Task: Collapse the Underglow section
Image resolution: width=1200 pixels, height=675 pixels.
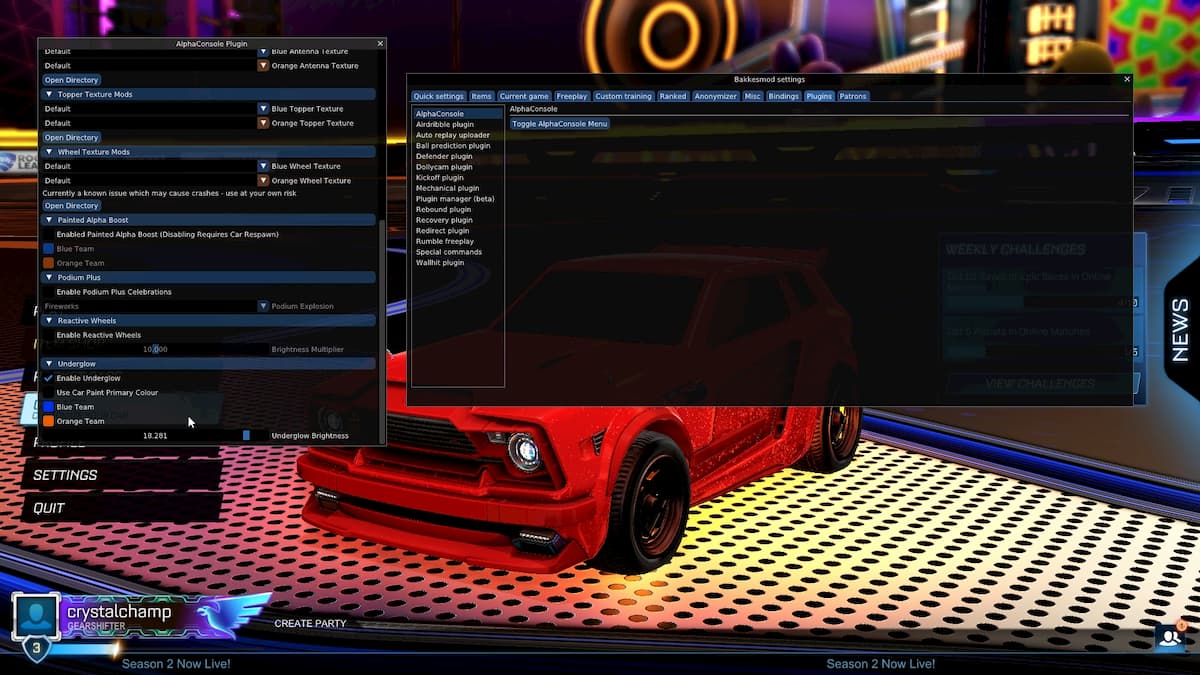Action: (x=48, y=363)
